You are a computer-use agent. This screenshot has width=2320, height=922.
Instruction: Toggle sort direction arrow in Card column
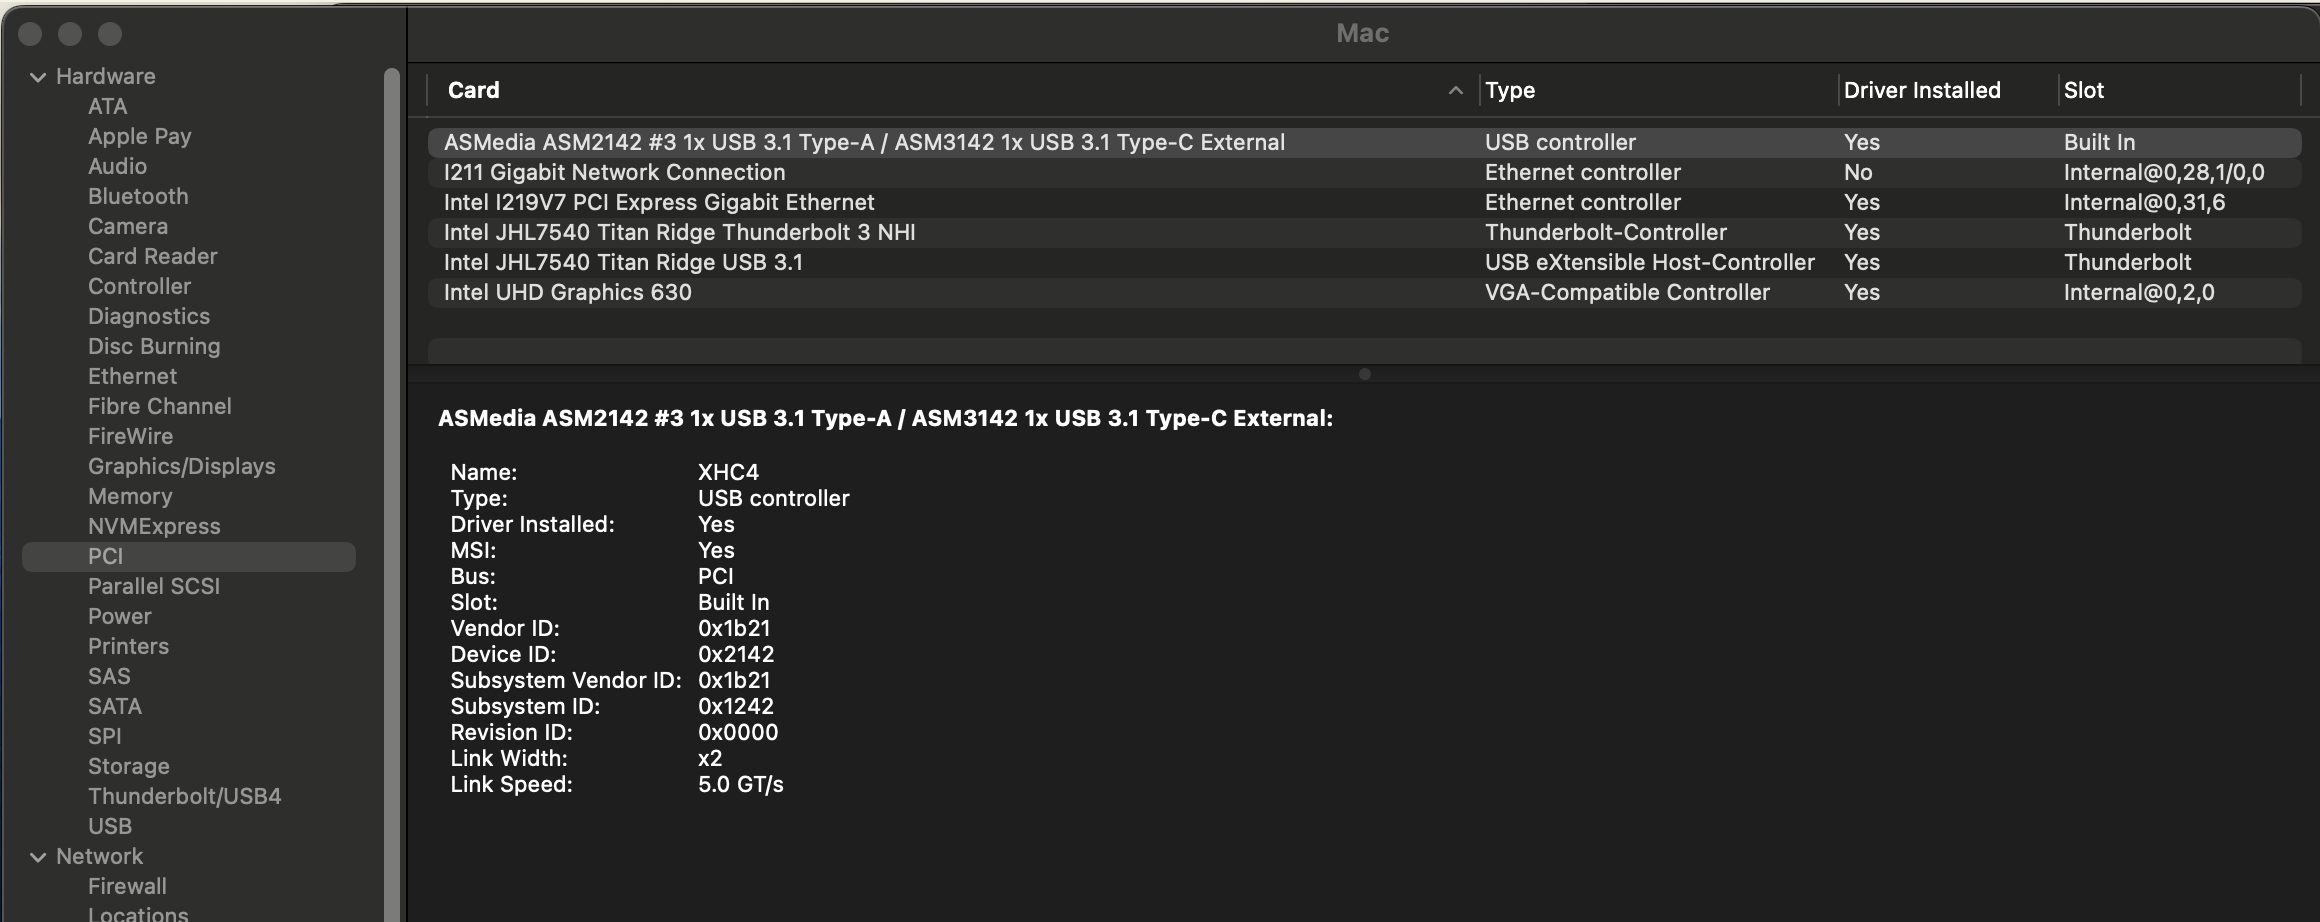1455,90
